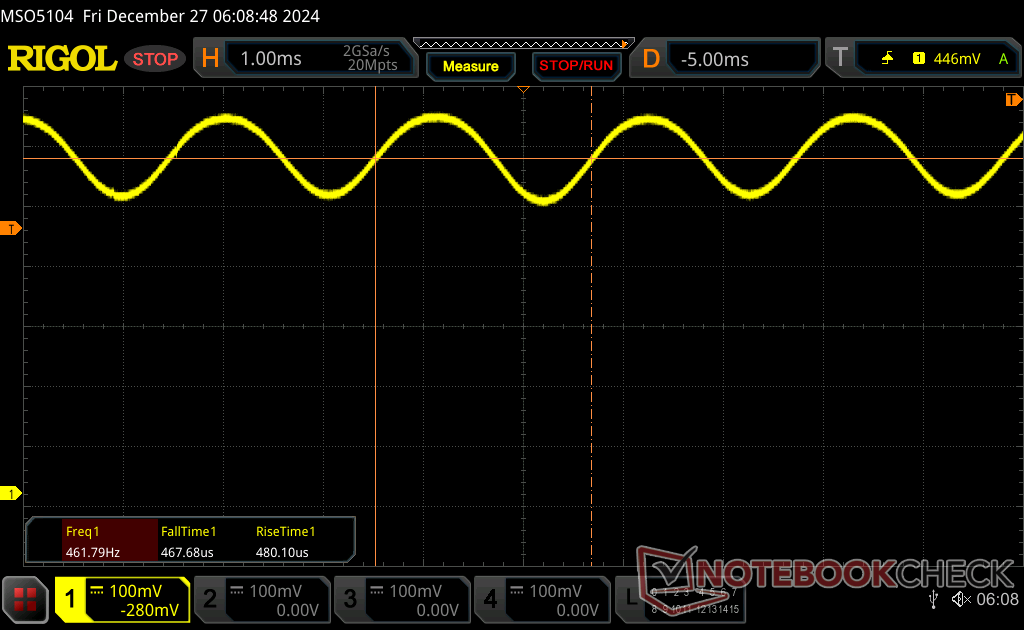
Task: Click the RIGOL logo
Action: pyautogui.click(x=62, y=59)
